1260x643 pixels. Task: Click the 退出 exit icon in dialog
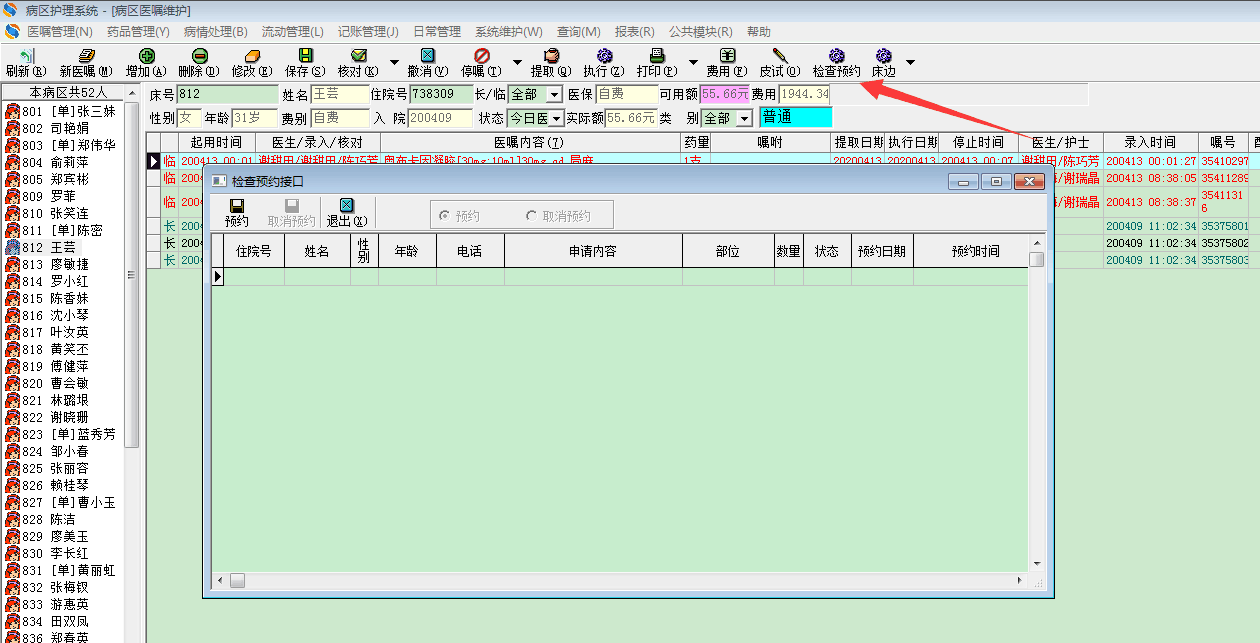click(347, 205)
